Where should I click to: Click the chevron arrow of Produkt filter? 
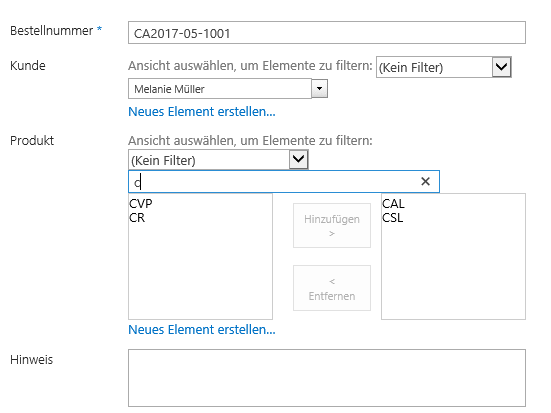[x=298, y=160]
